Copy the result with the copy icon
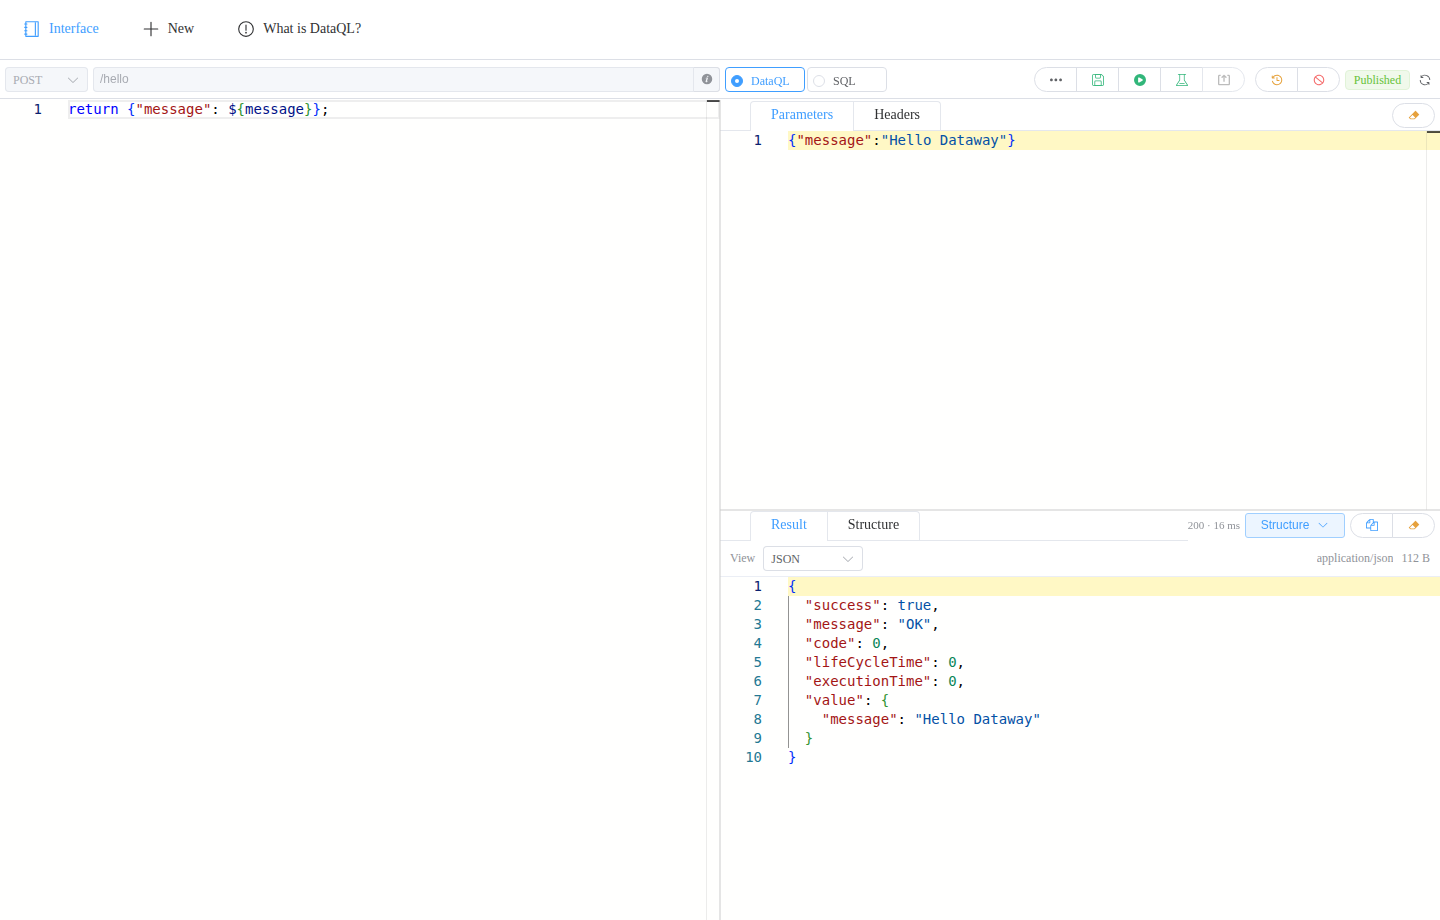The image size is (1440, 920). [1371, 525]
